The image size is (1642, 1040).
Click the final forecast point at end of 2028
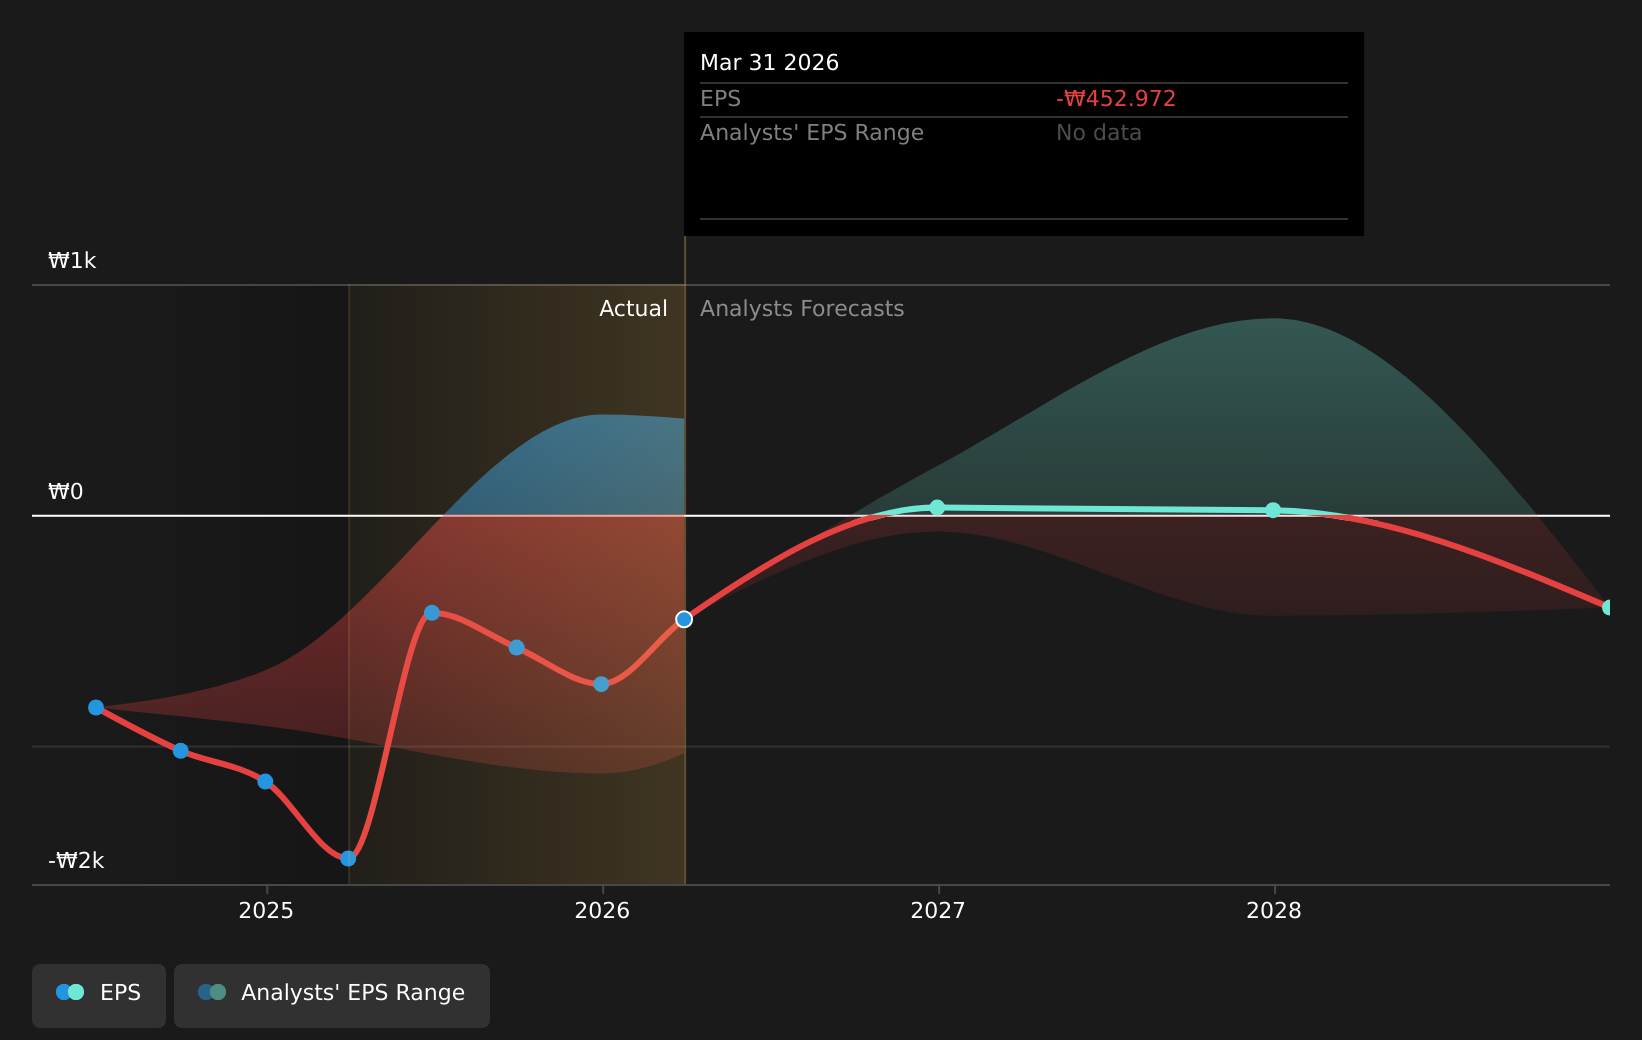click(x=1608, y=607)
